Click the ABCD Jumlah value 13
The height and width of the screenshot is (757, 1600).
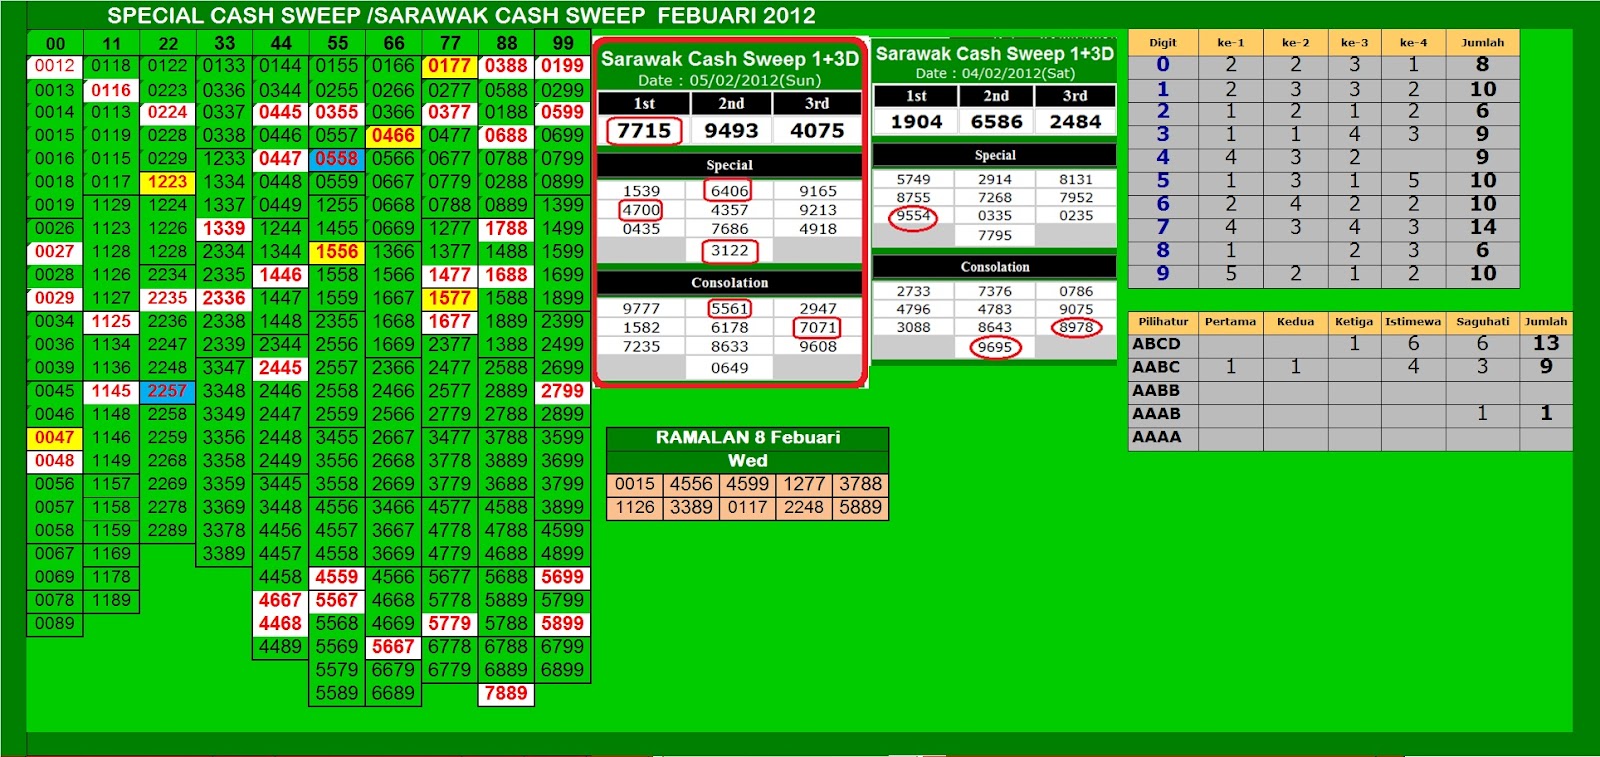click(x=1546, y=344)
